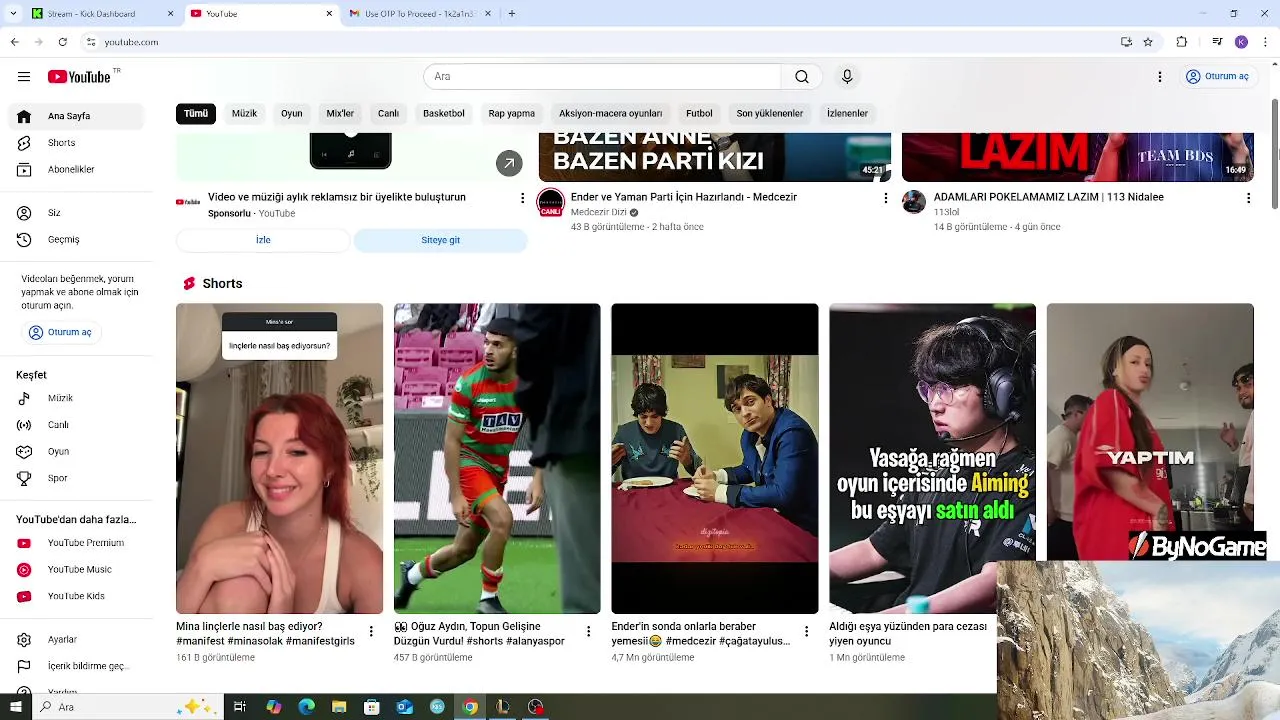Open the sponsored ad's external link arrow
The width and height of the screenshot is (1280, 720).
click(x=509, y=163)
